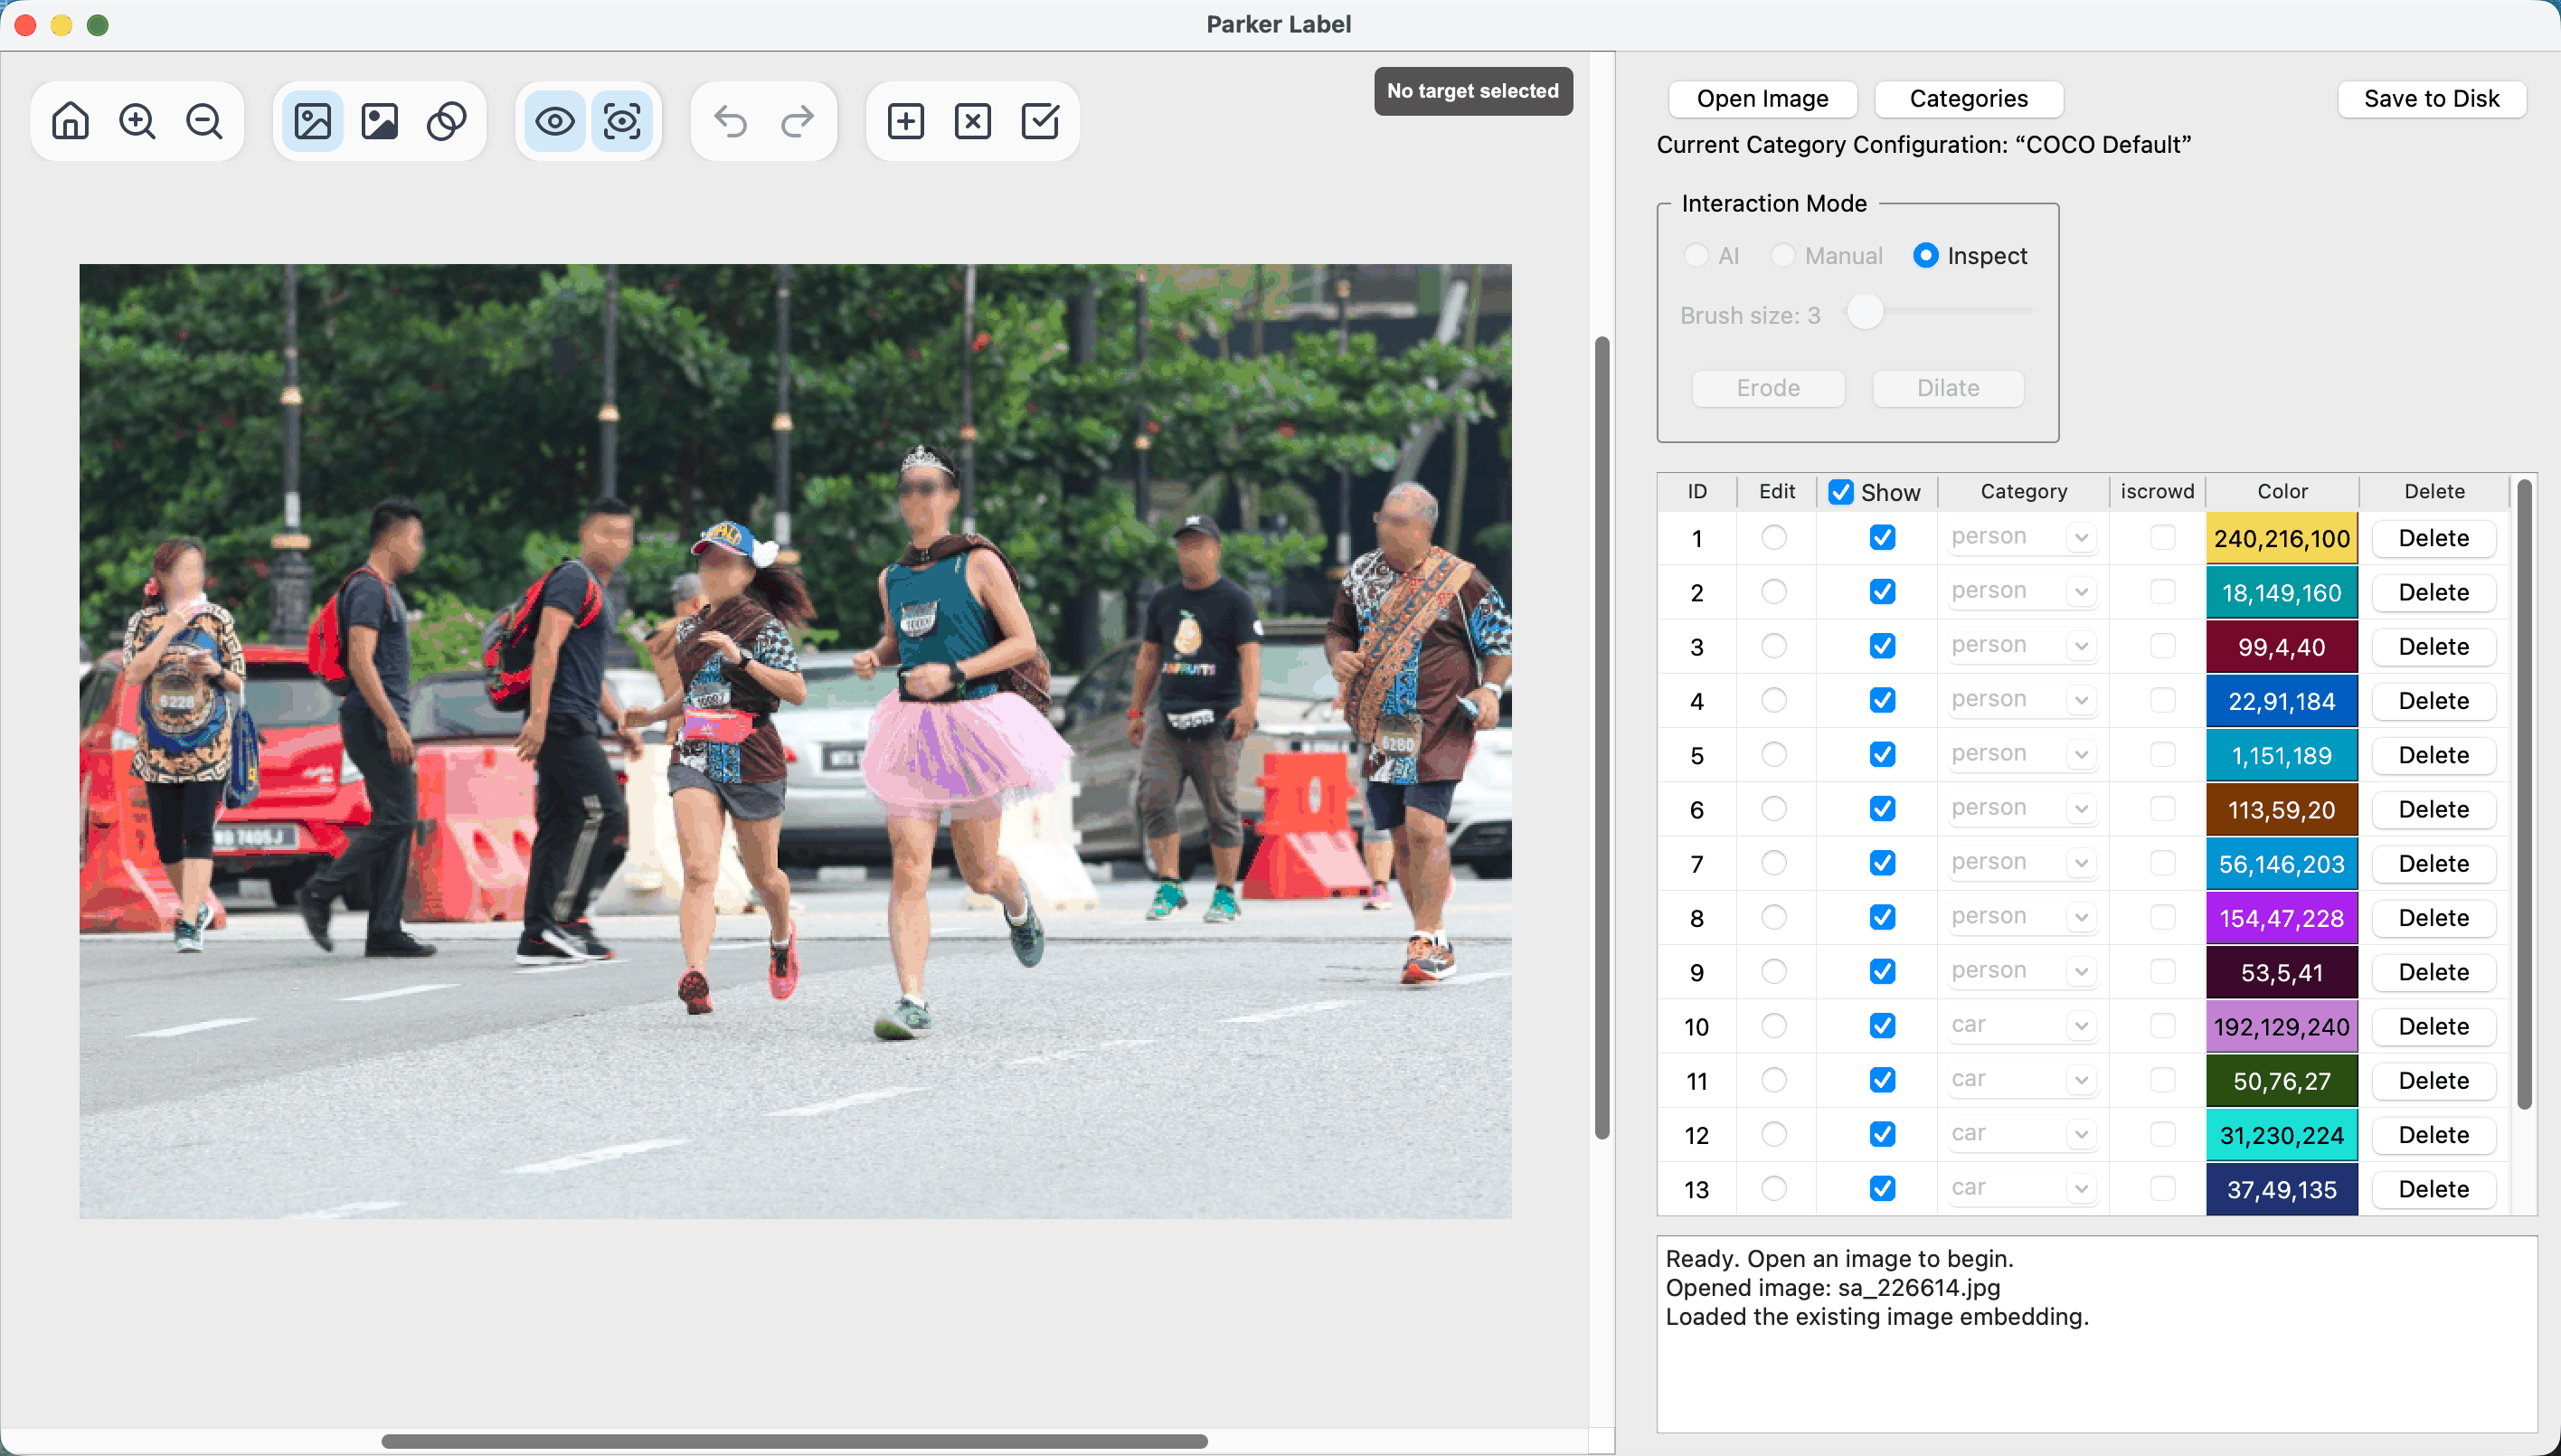Click the canvas vertical scrollbar
This screenshot has height=1456, width=2561.
pos(1601,738)
